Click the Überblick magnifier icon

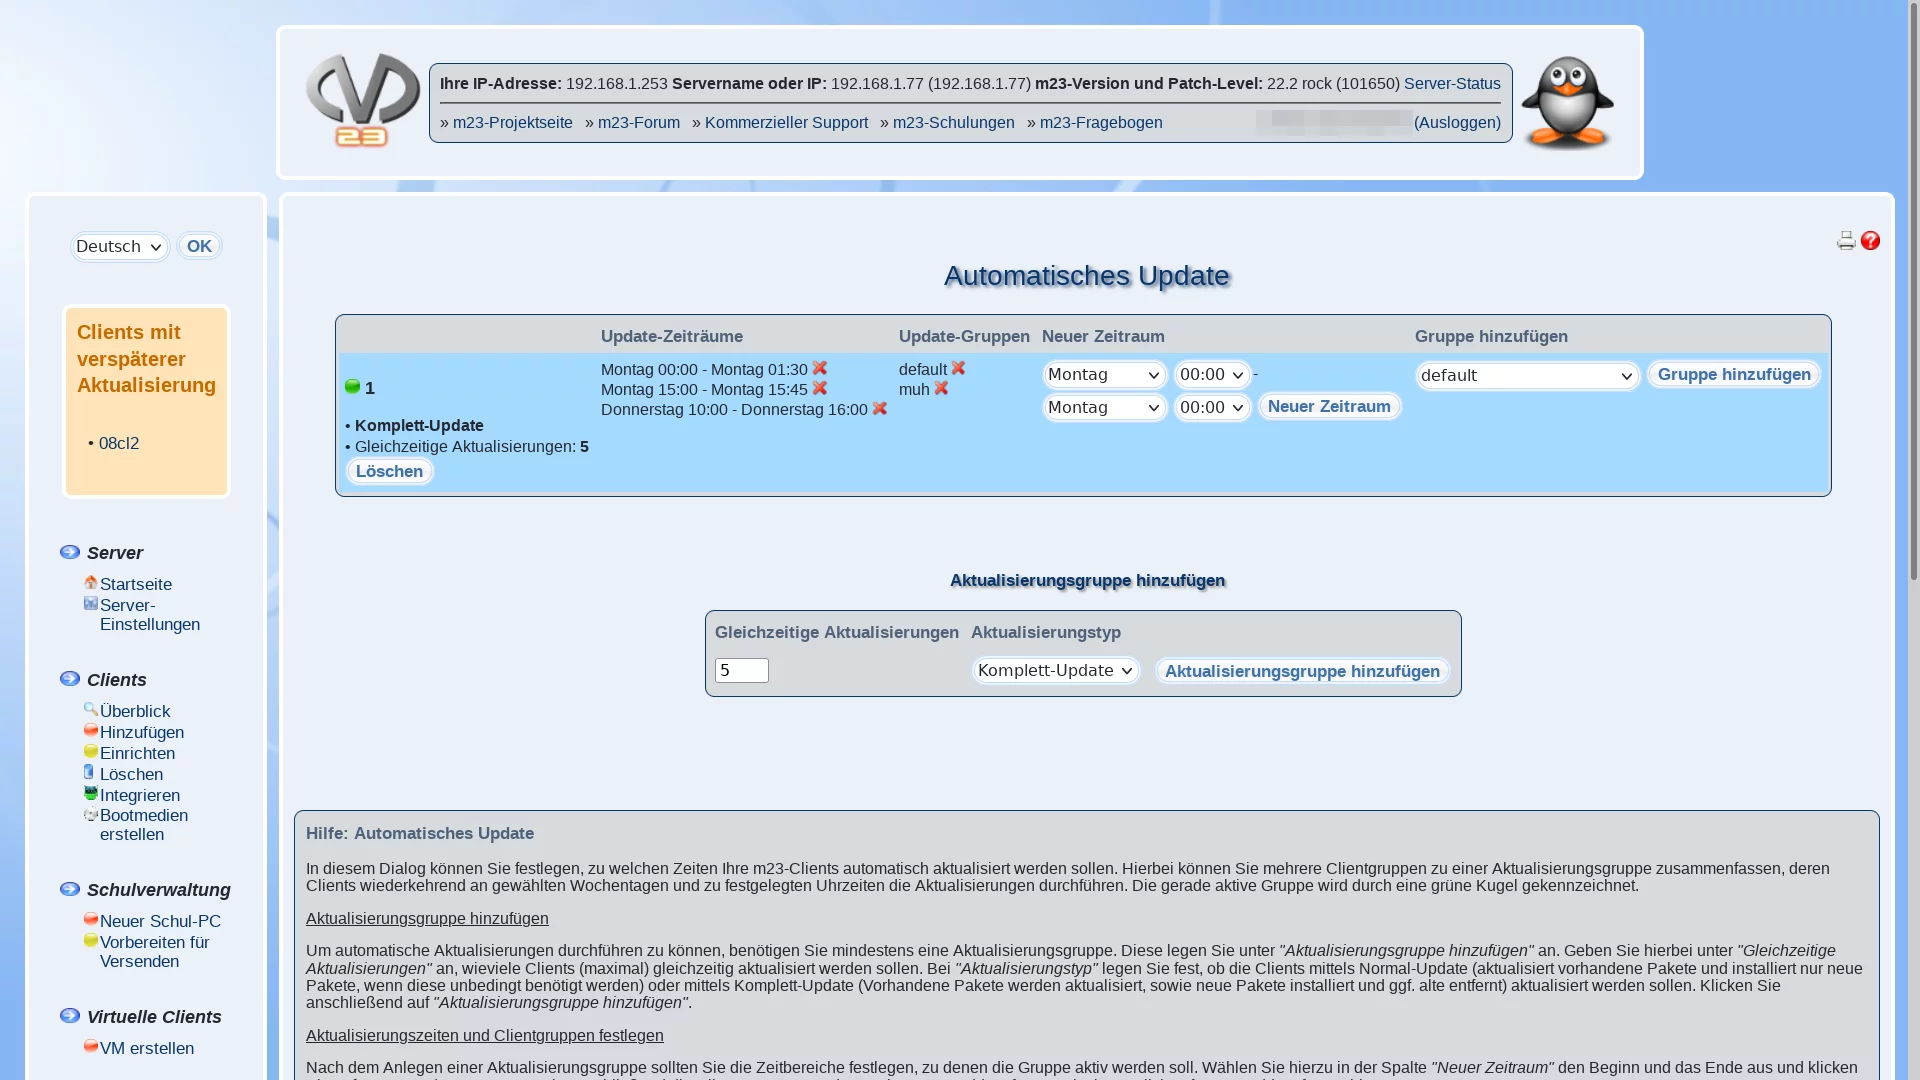(91, 709)
